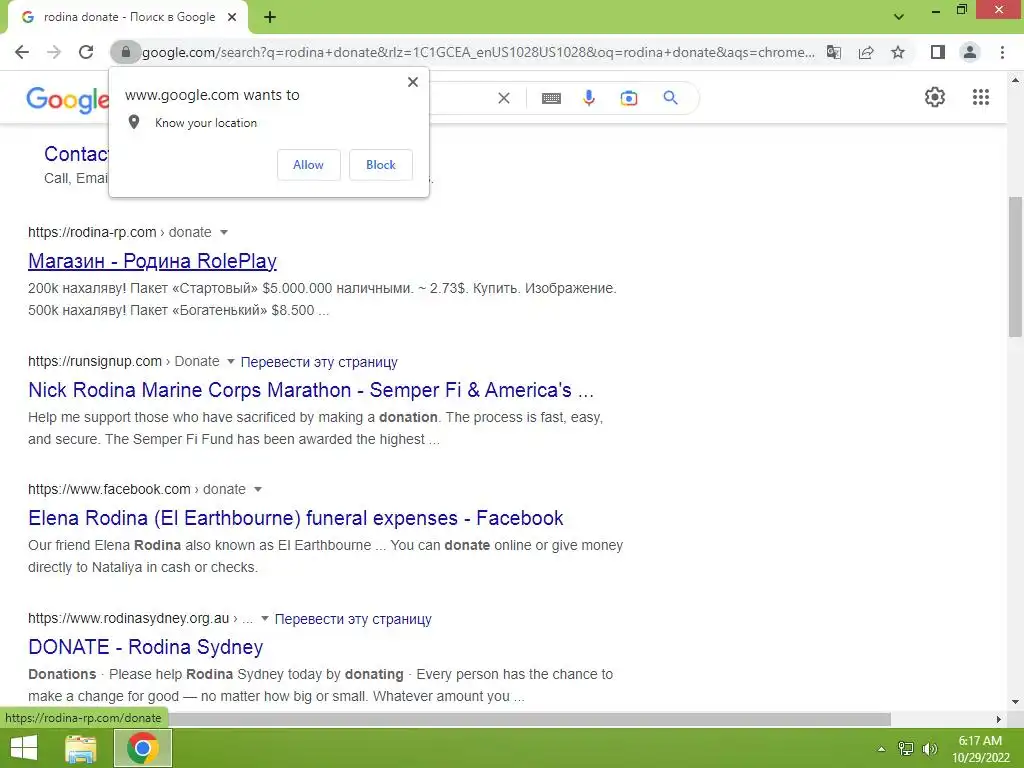
Task: Clear the Google search box text
Action: click(504, 98)
